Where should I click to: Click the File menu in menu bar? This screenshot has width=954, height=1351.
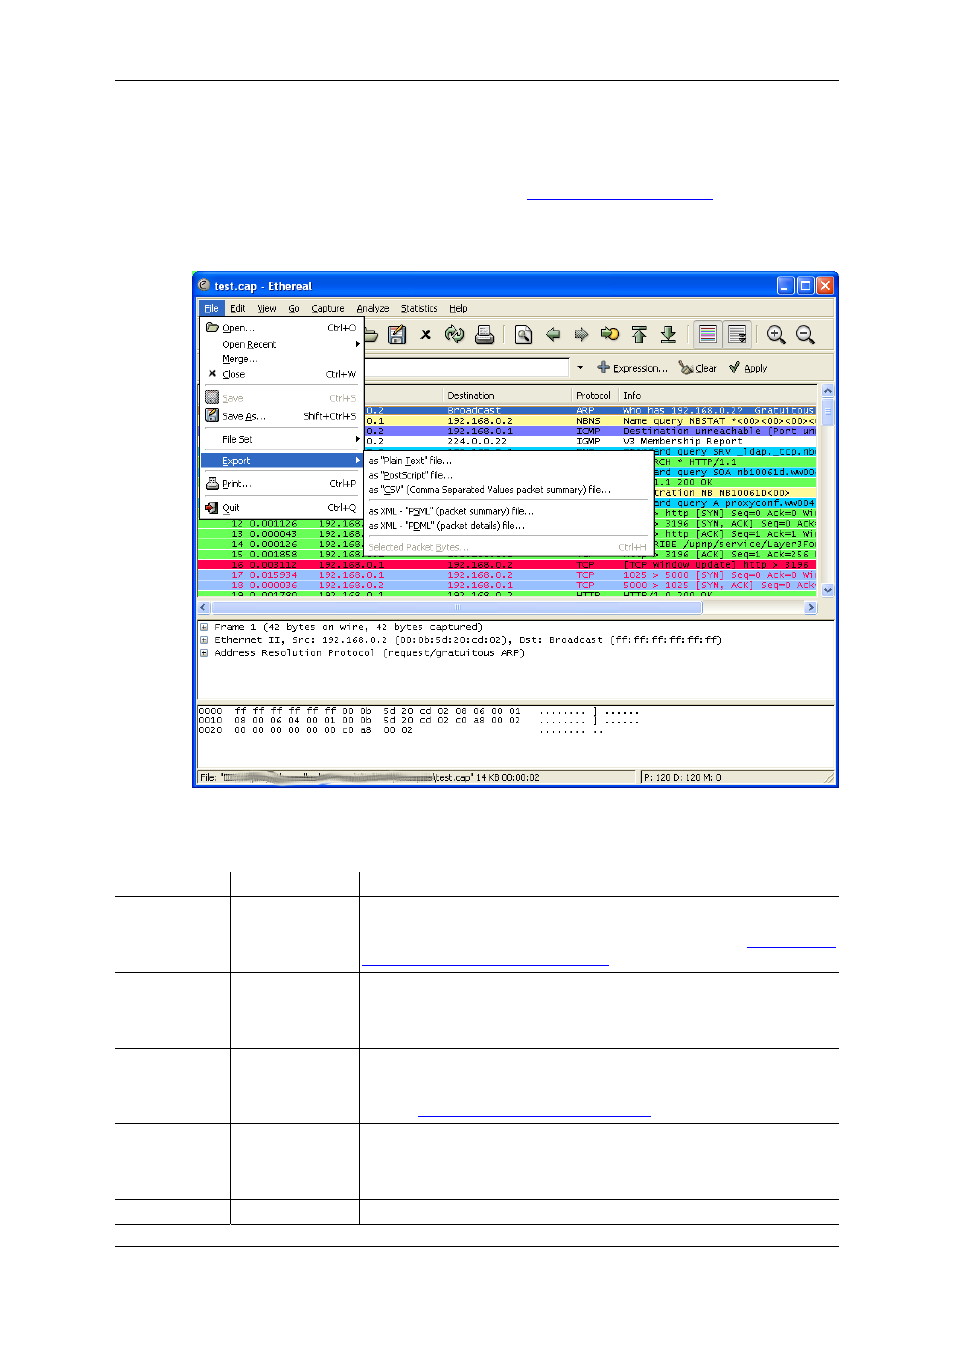[211, 308]
